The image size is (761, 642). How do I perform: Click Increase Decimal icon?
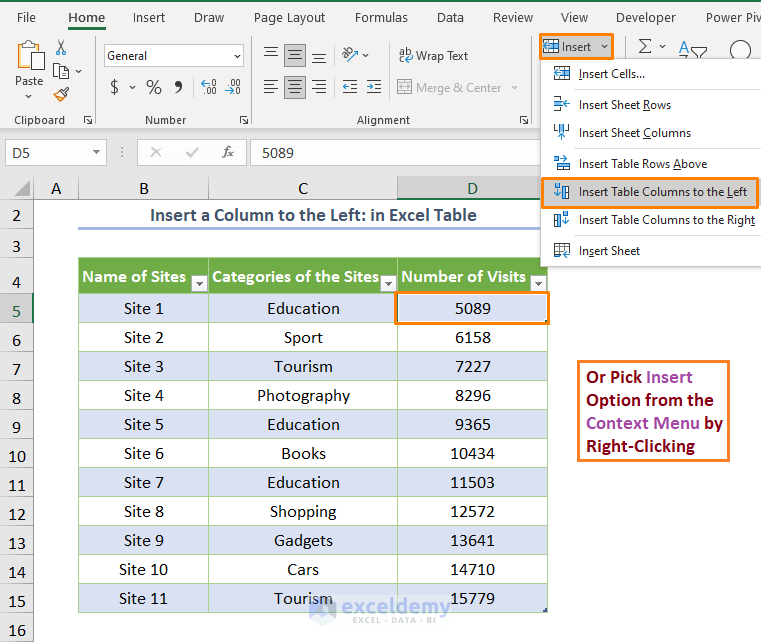click(x=208, y=88)
